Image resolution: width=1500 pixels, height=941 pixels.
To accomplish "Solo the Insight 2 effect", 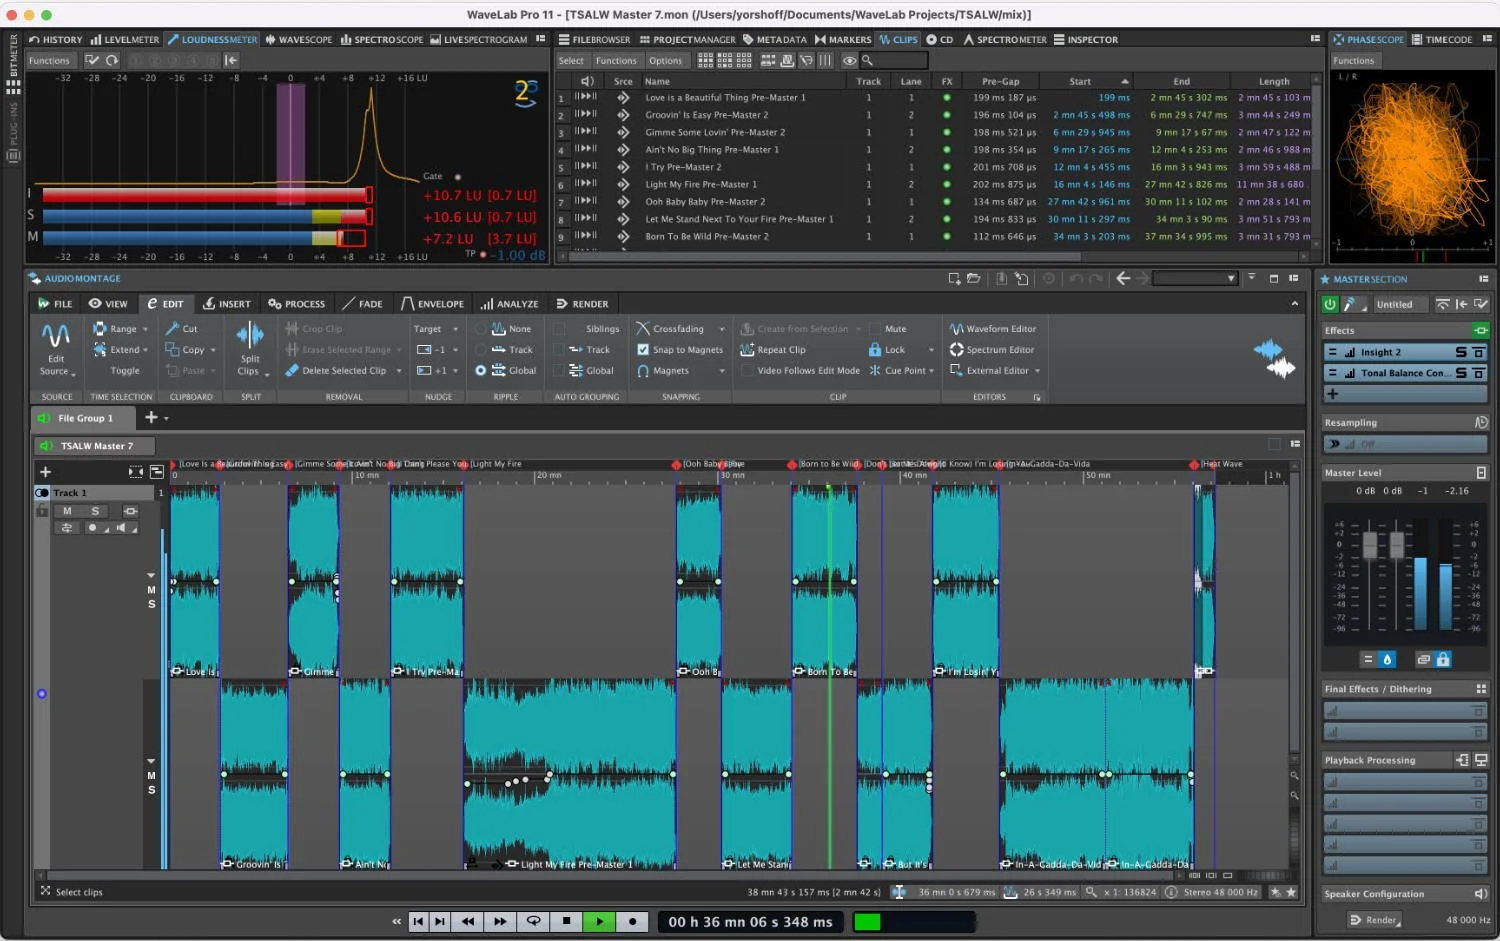I will pyautogui.click(x=1461, y=352).
